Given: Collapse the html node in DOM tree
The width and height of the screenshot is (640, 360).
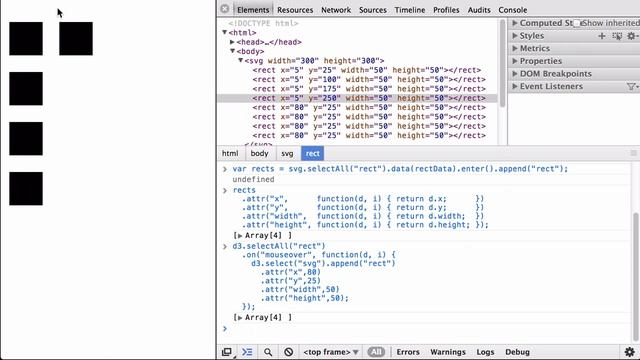Looking at the screenshot, I should point(224,32).
